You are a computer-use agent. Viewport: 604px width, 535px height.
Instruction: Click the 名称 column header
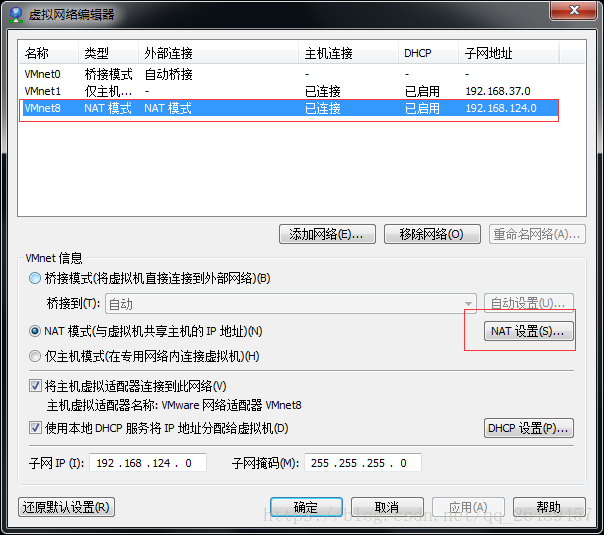pos(49,53)
